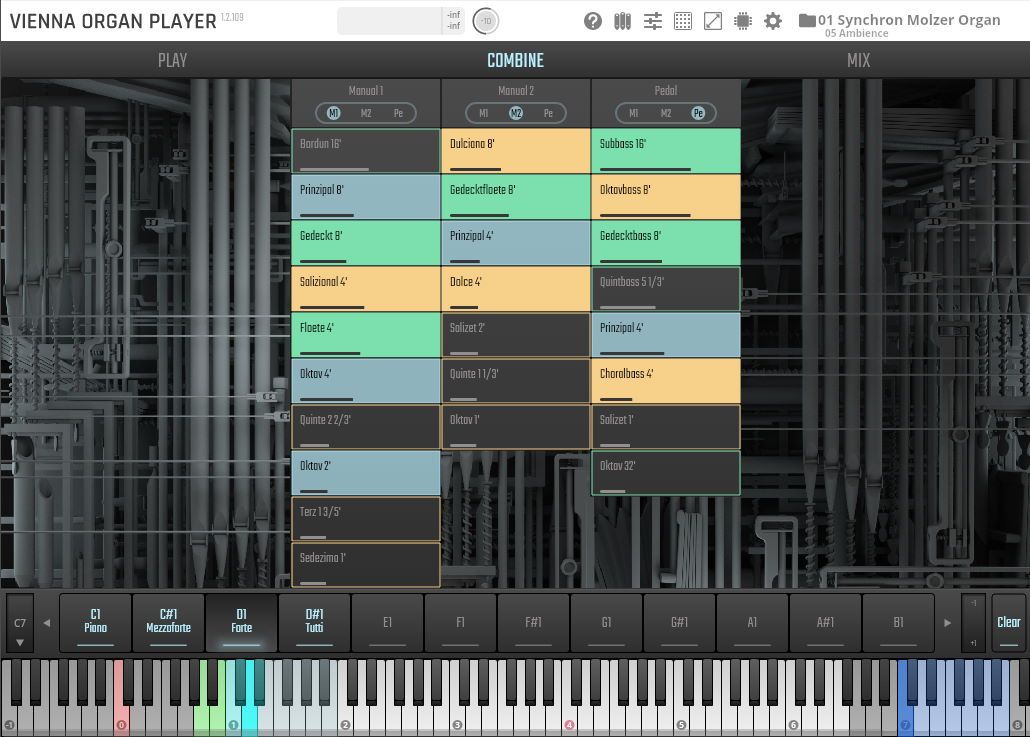Enable the Oktav 32' pedal stop
The height and width of the screenshot is (737, 1030).
tap(666, 472)
